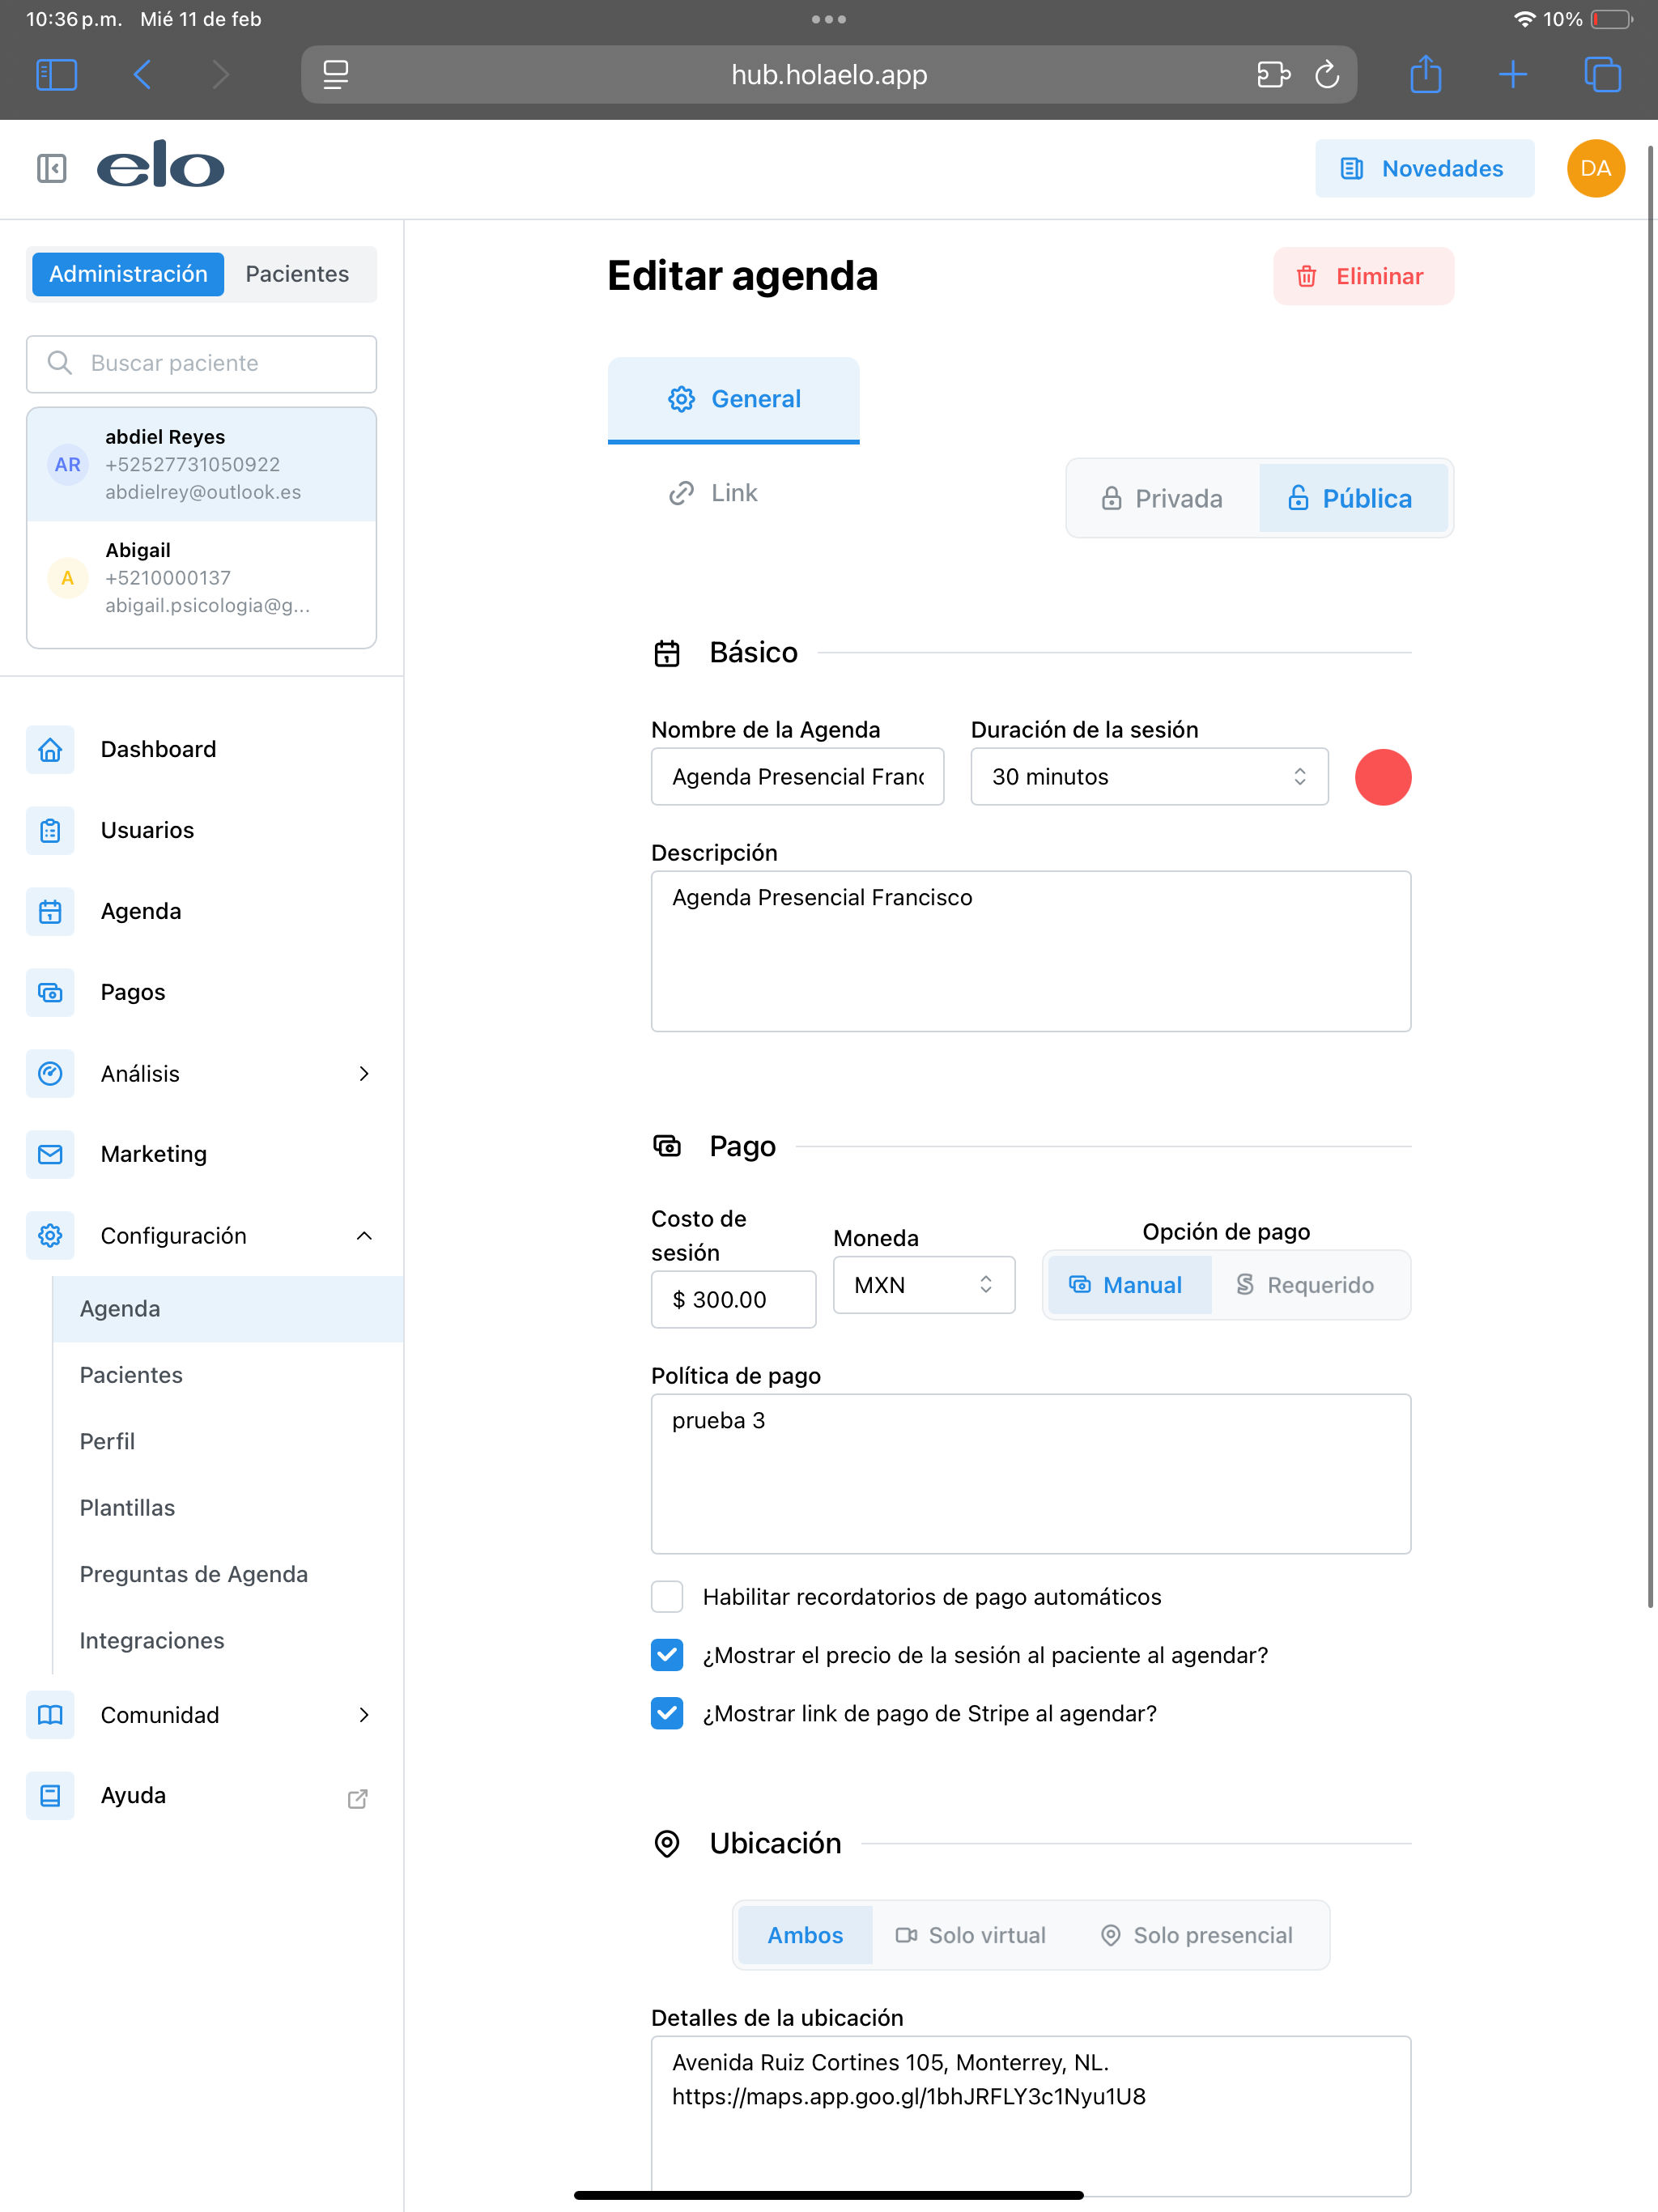Tap Safari's reload page icon
Screen dimensions: 1658x2212
pos(1326,74)
